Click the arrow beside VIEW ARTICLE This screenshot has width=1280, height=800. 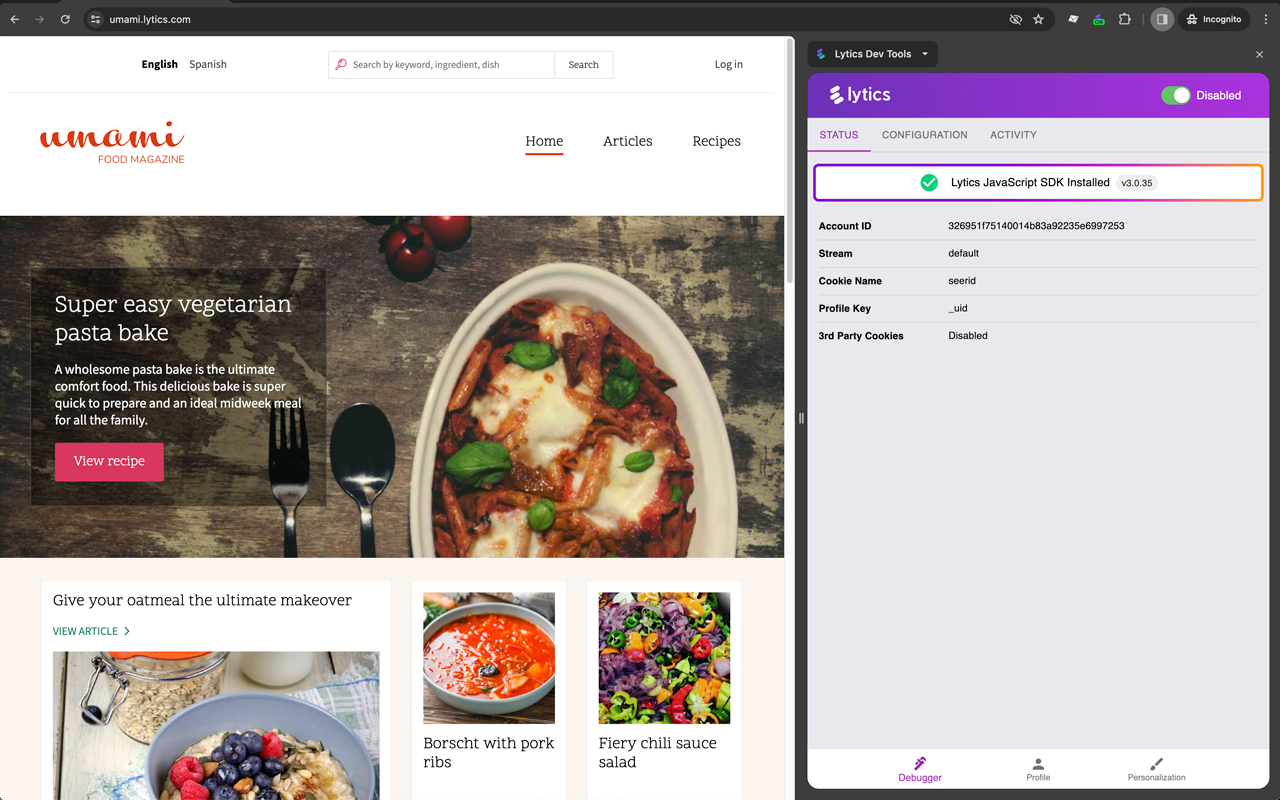tap(127, 631)
